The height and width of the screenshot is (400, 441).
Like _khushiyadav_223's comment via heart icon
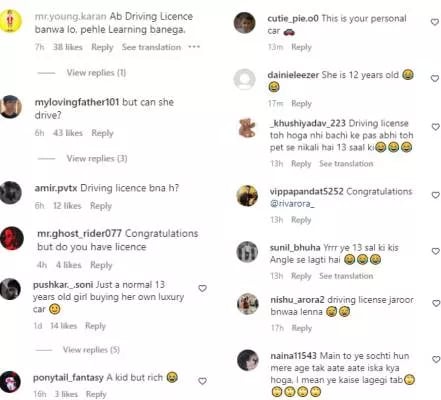435,127
